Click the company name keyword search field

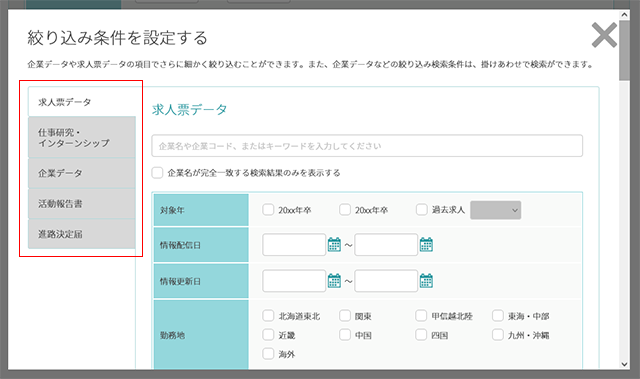(x=367, y=146)
